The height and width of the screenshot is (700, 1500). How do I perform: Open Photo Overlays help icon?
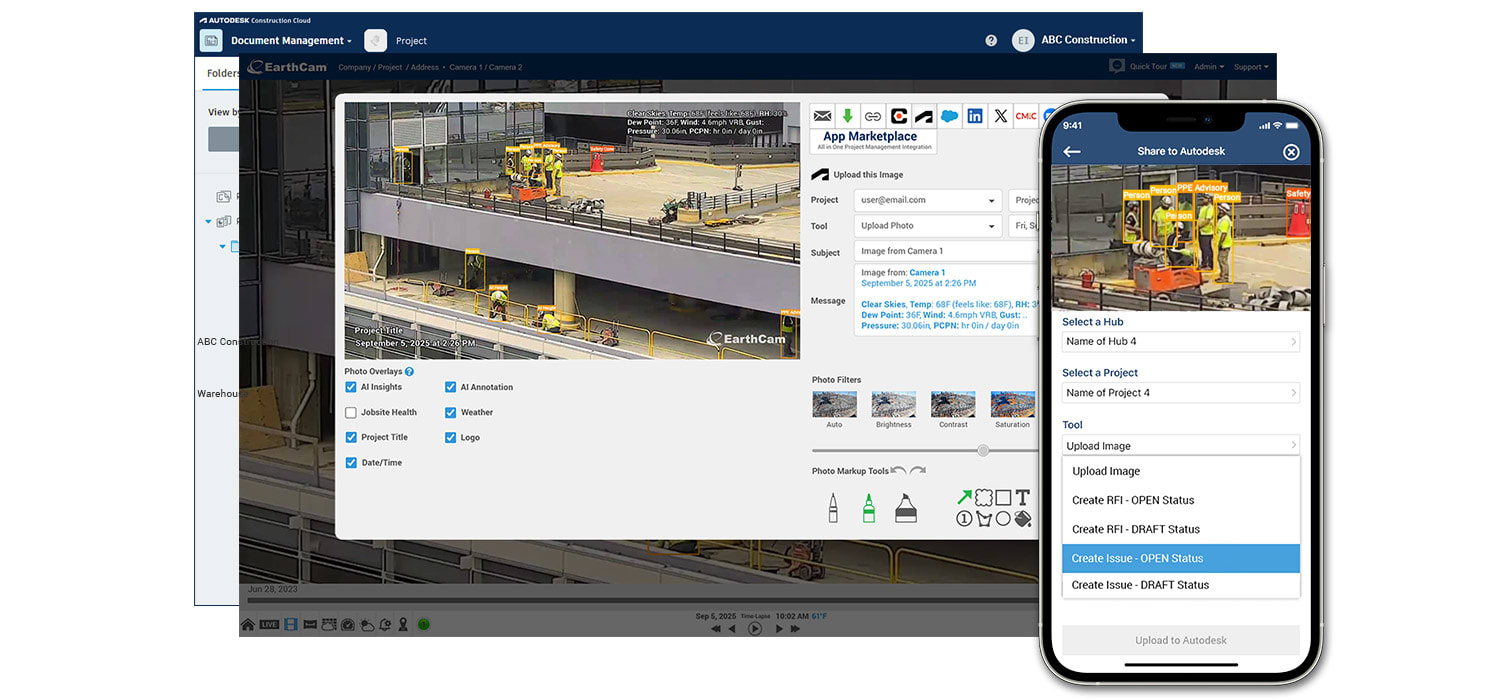[409, 371]
